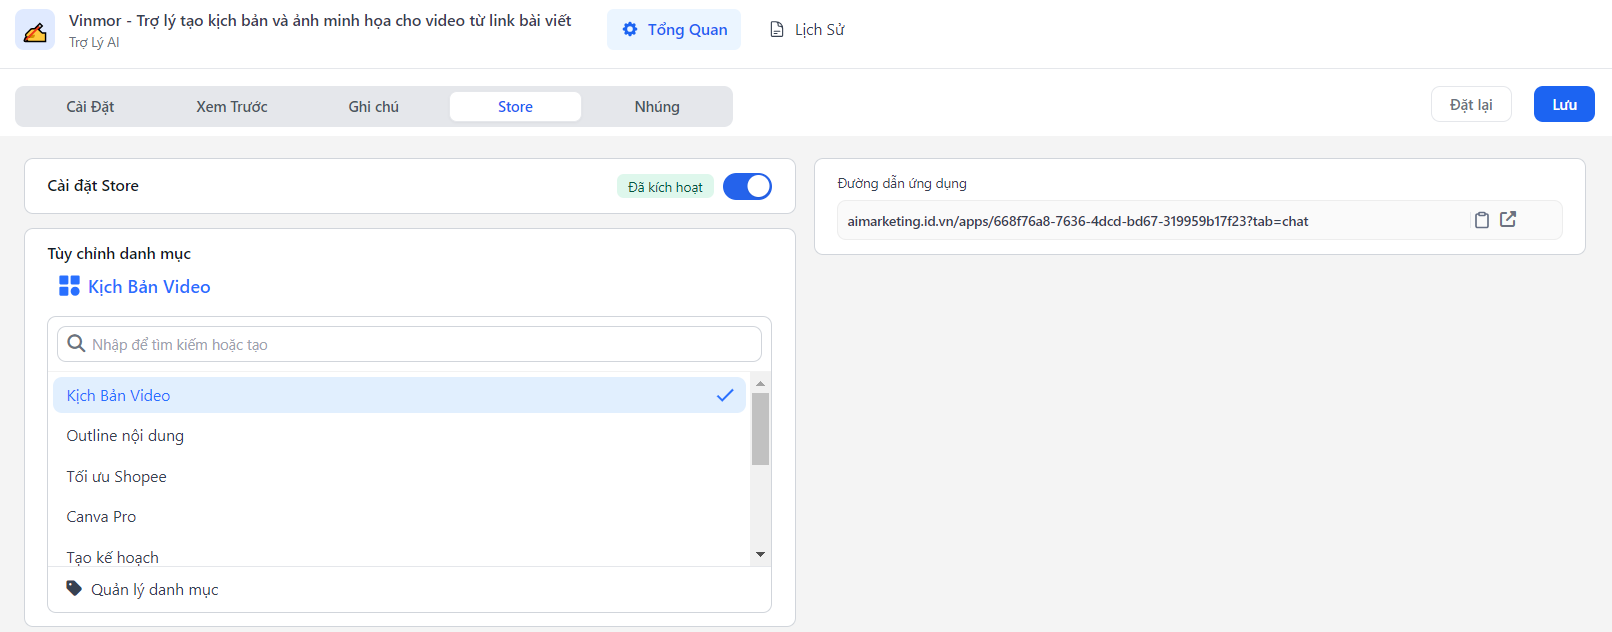
Task: Focus the category search input field
Action: [420, 344]
